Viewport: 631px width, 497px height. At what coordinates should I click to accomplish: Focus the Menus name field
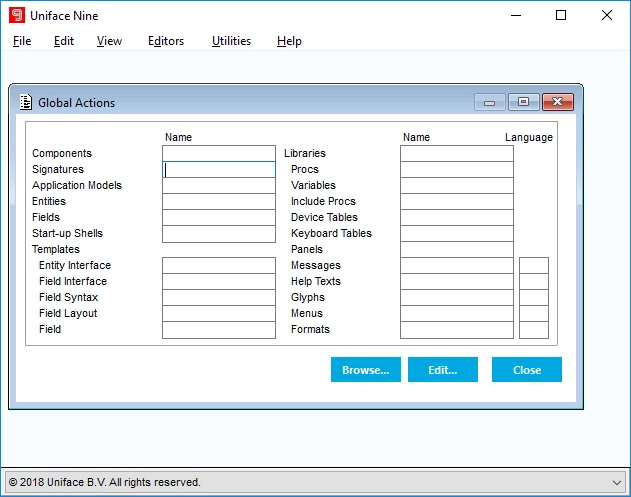click(457, 313)
